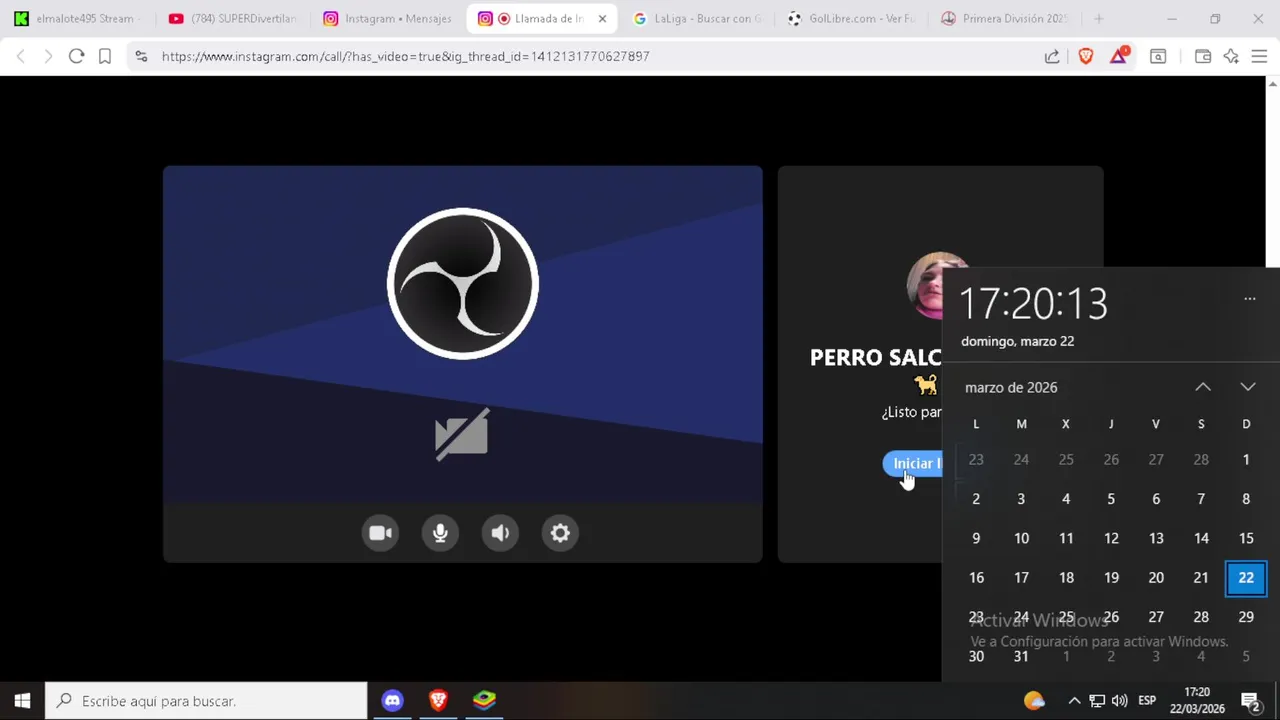Select March 1 in calendar

coord(1246,460)
